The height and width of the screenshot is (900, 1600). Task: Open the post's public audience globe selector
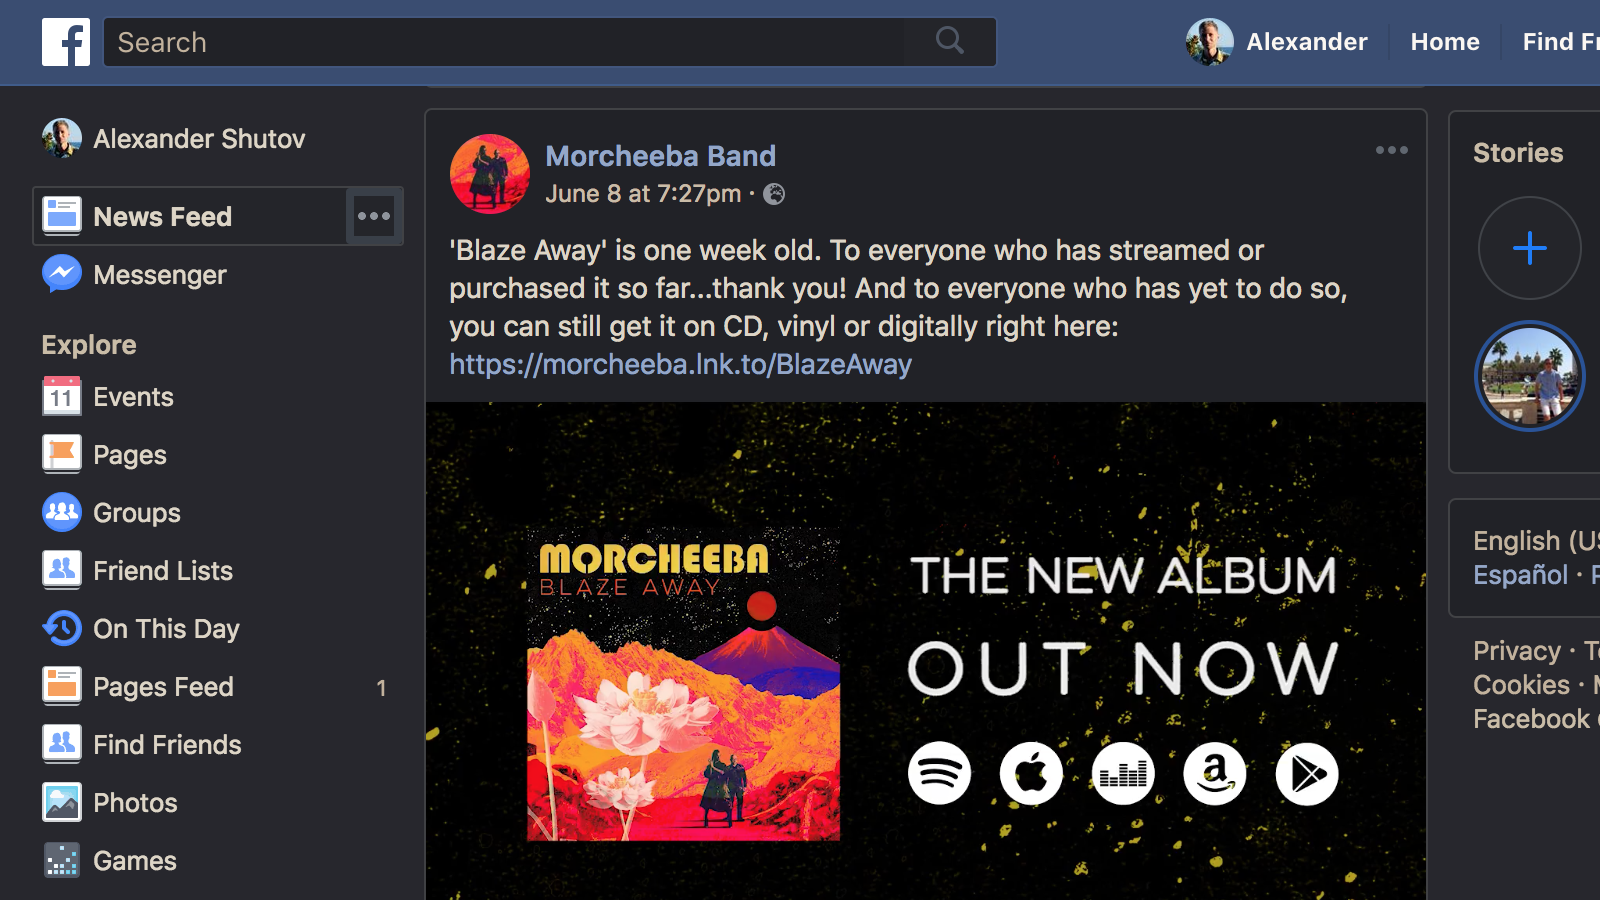tap(774, 194)
